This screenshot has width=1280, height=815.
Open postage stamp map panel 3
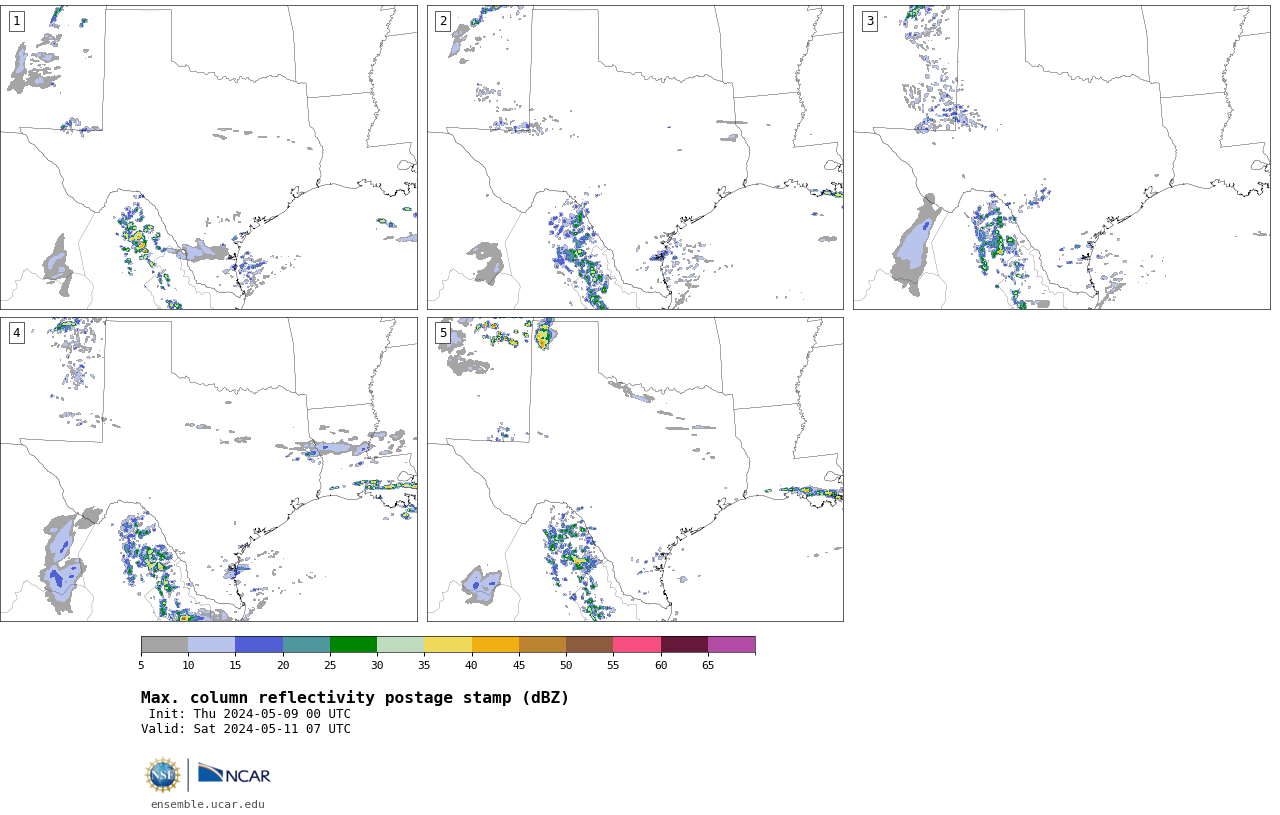1061,157
